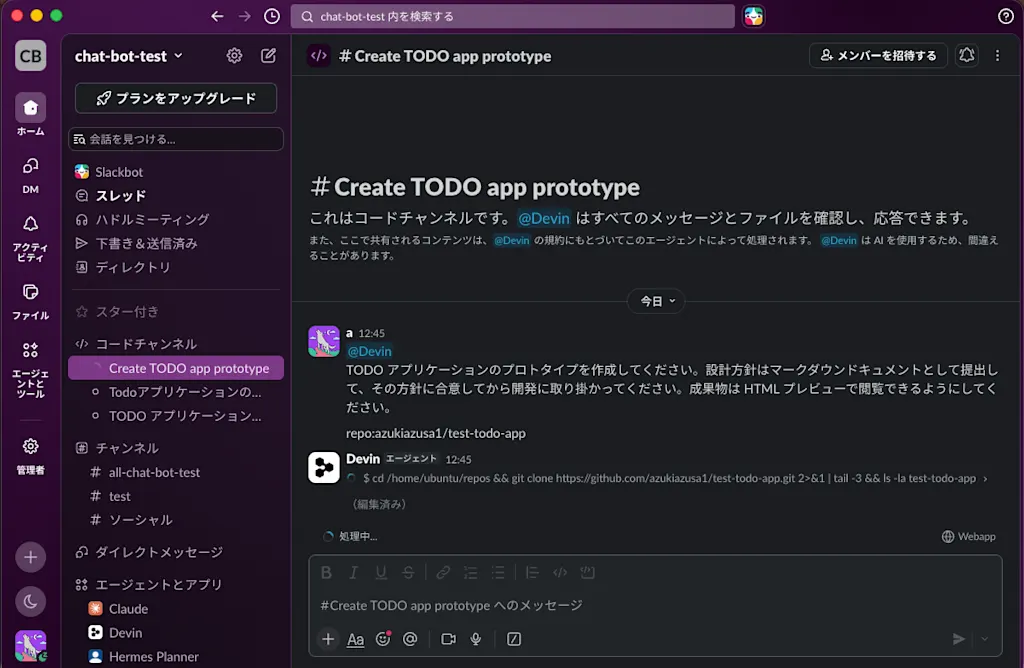Click プランをアップグレード button
Viewport: 1024px width, 668px height.
coord(176,98)
